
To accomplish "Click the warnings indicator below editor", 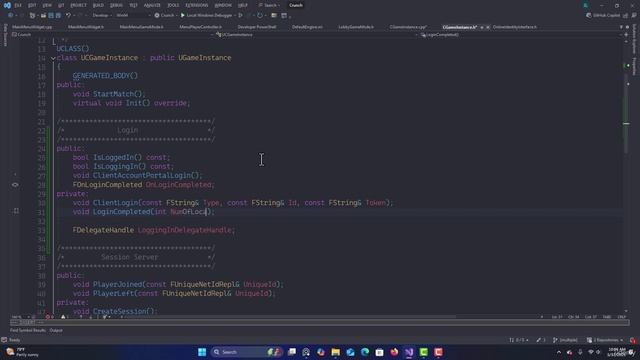I will pyautogui.click(x=63, y=317).
